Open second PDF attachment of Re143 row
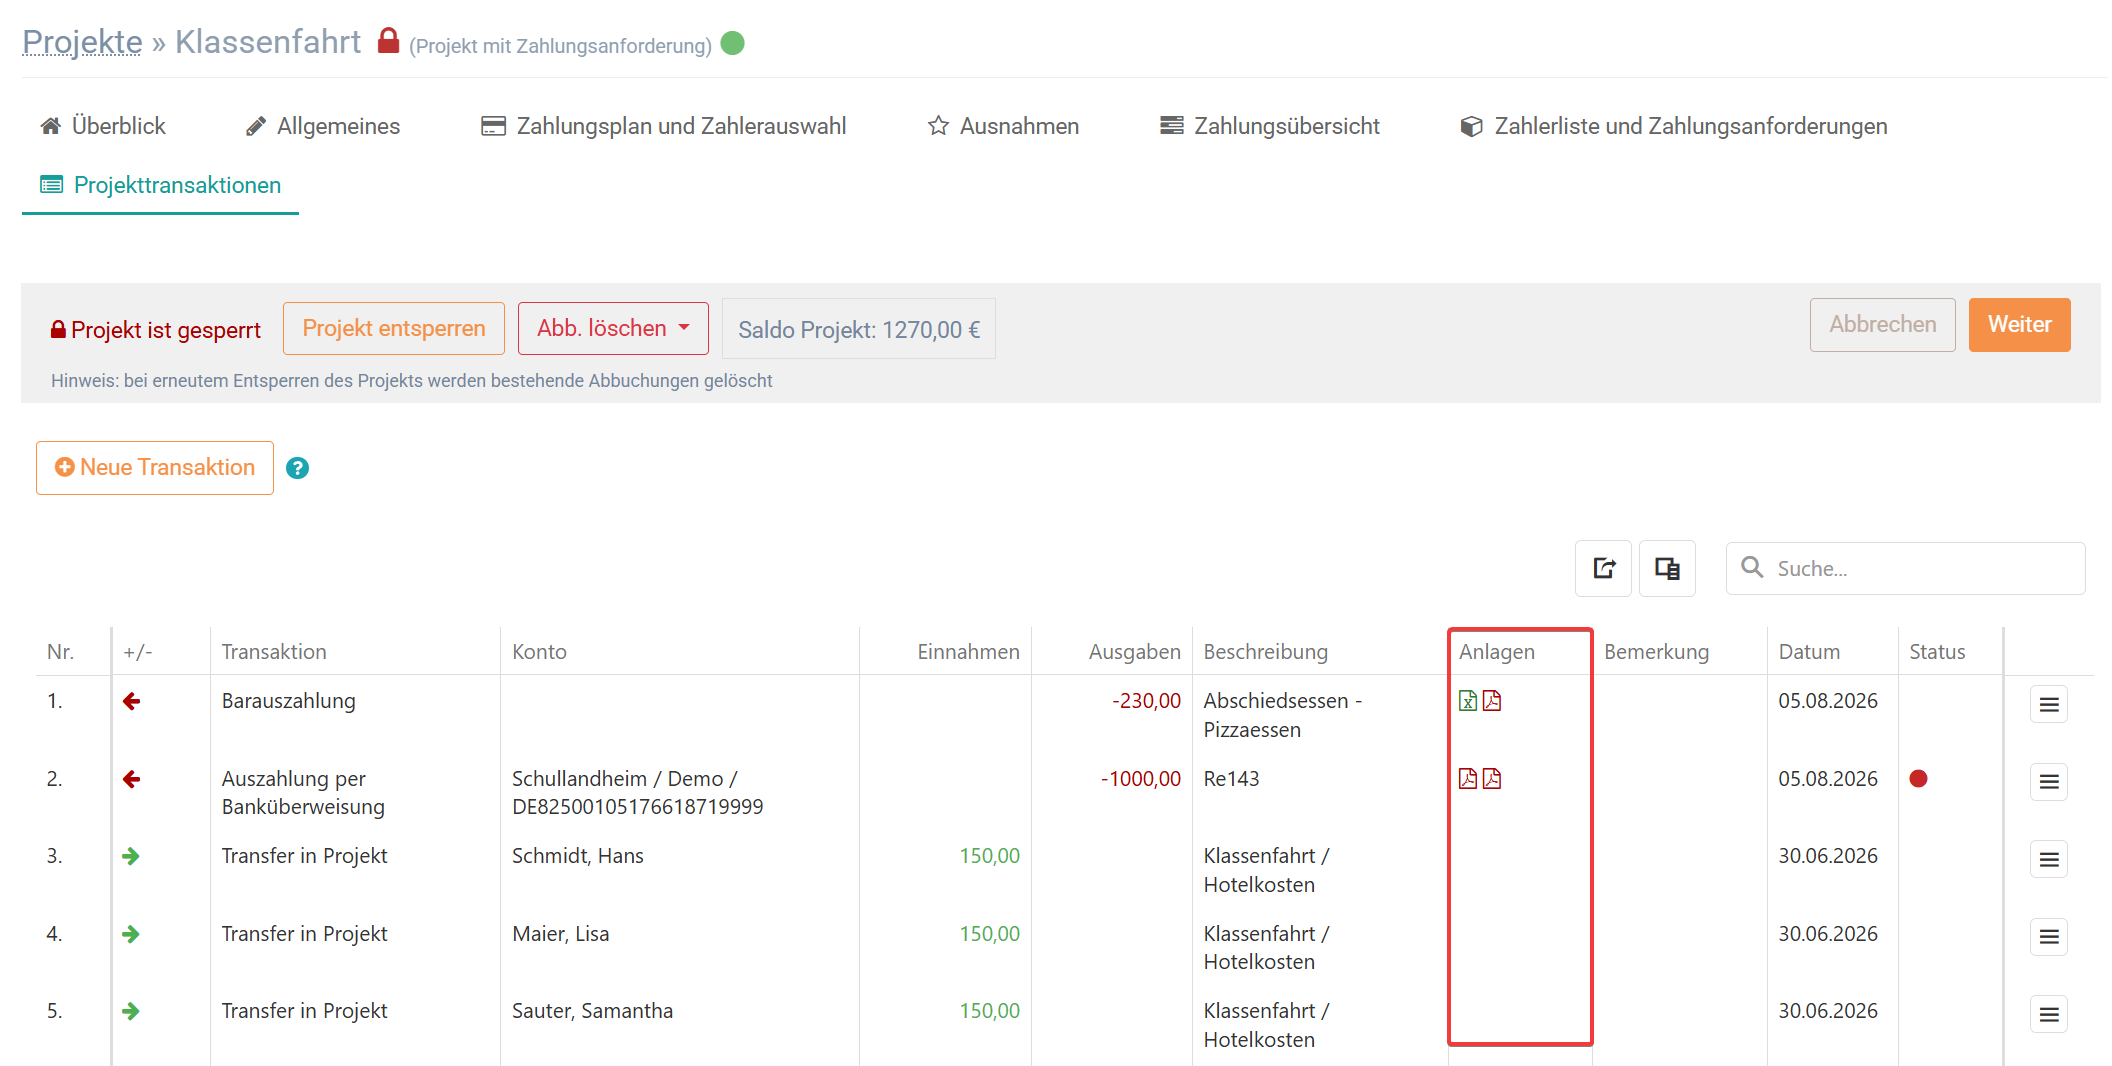 pos(1491,779)
